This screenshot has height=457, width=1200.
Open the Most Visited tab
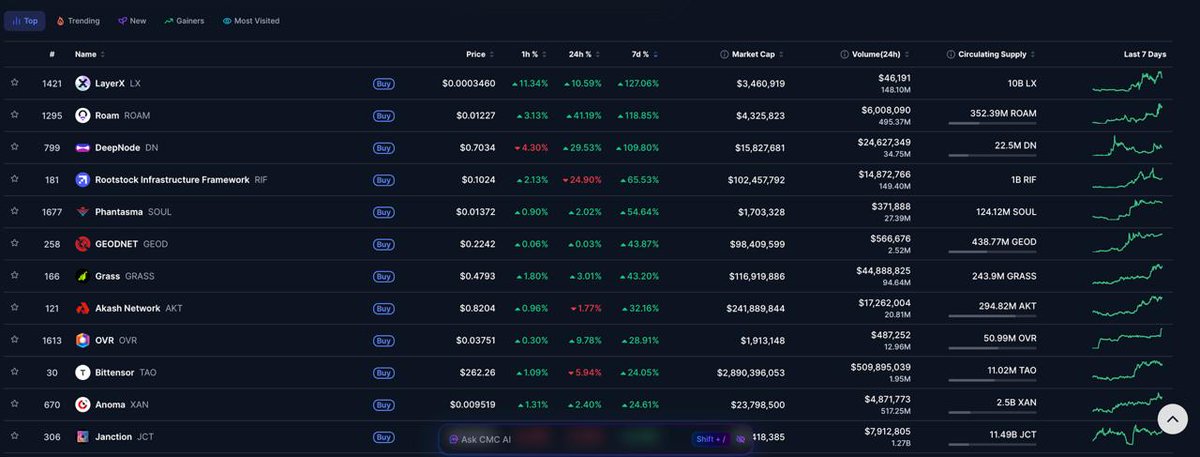pyautogui.click(x=251, y=21)
